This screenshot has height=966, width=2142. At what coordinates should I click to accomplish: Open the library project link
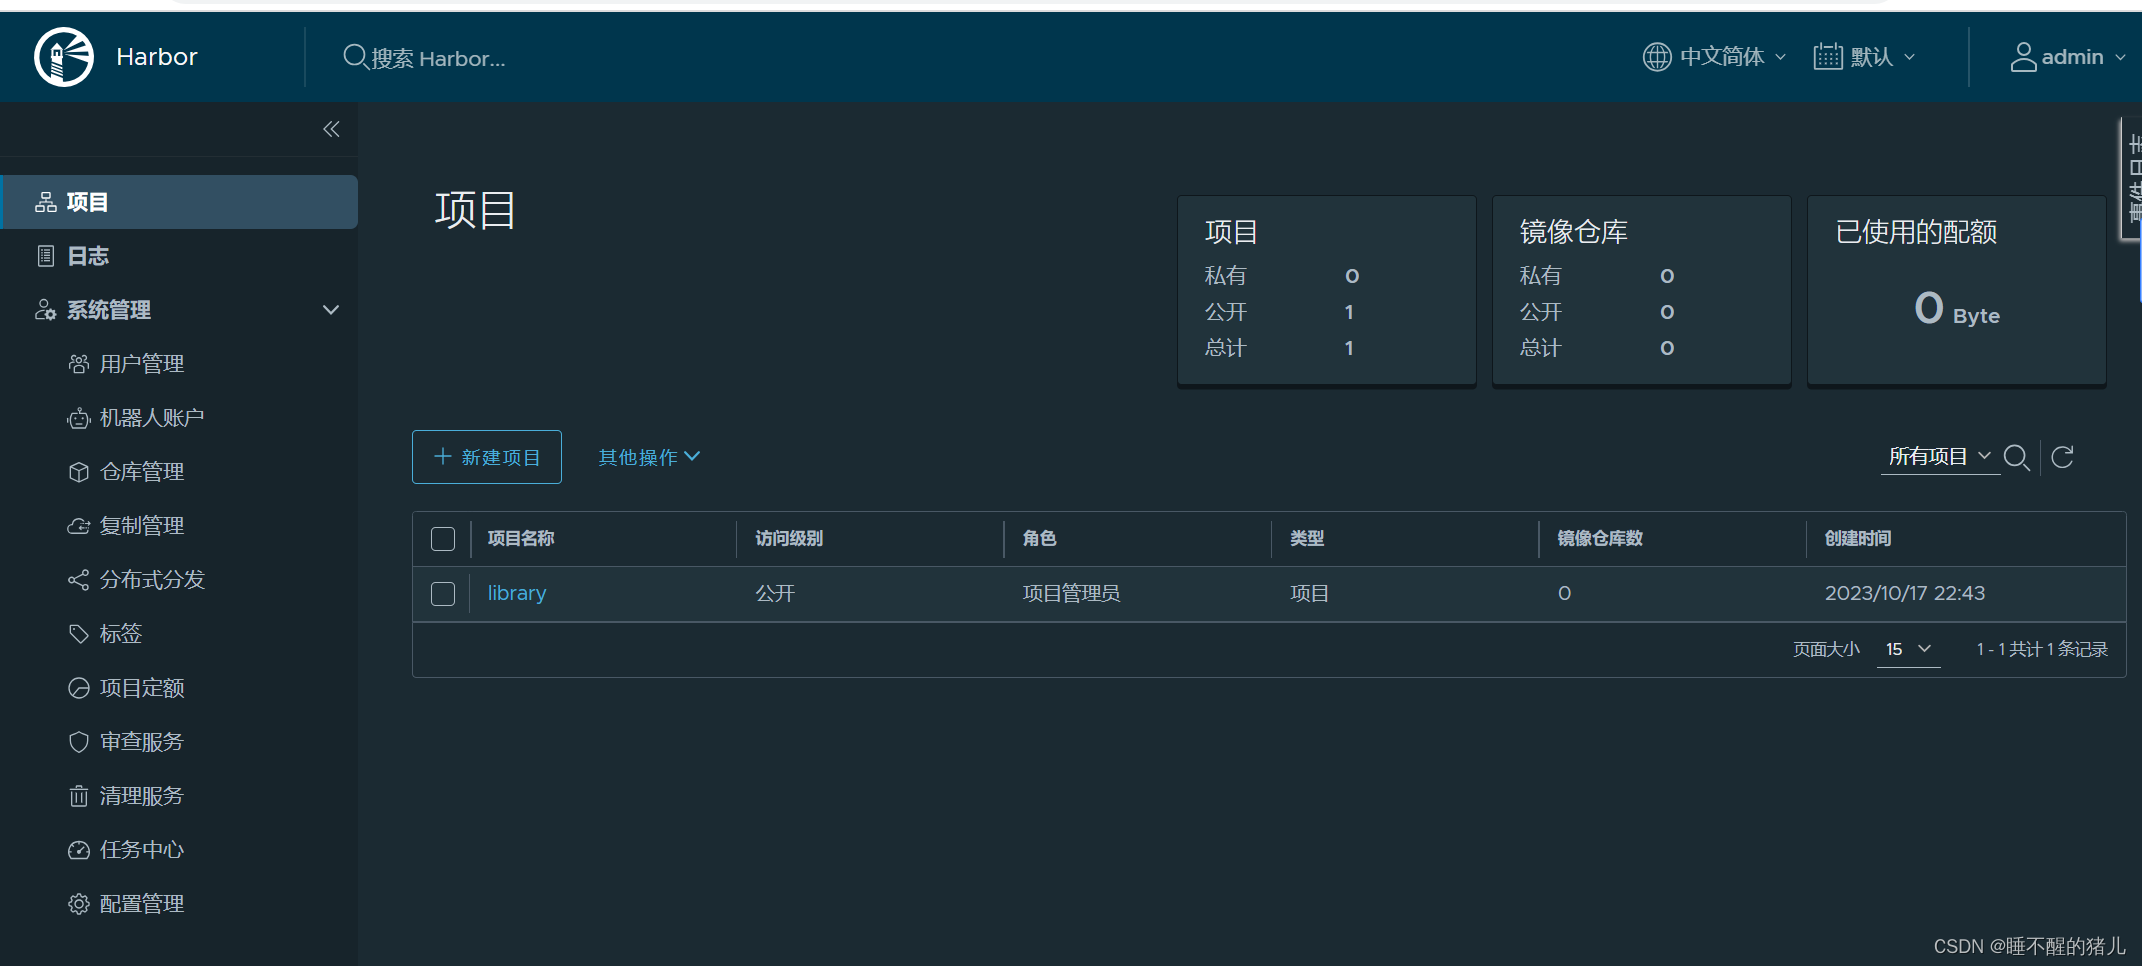click(517, 593)
